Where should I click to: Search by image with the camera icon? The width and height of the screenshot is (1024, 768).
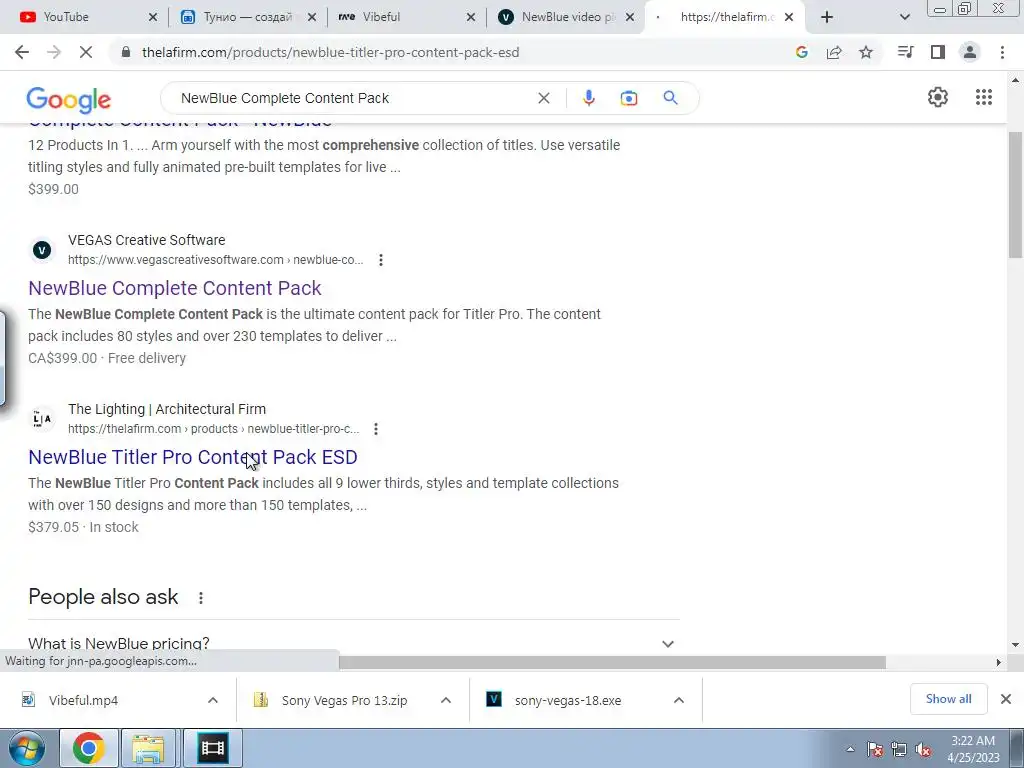[628, 98]
